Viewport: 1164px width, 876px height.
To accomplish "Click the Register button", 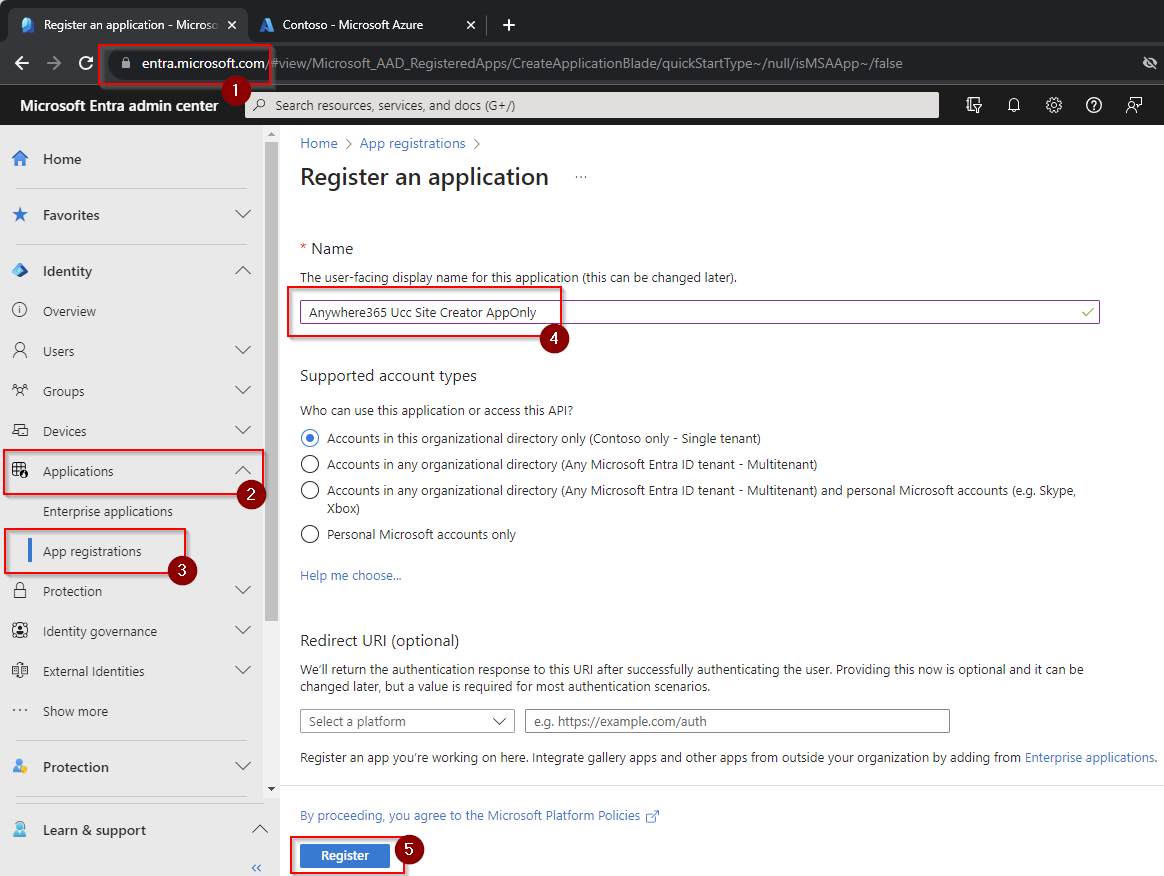I will pos(344,855).
